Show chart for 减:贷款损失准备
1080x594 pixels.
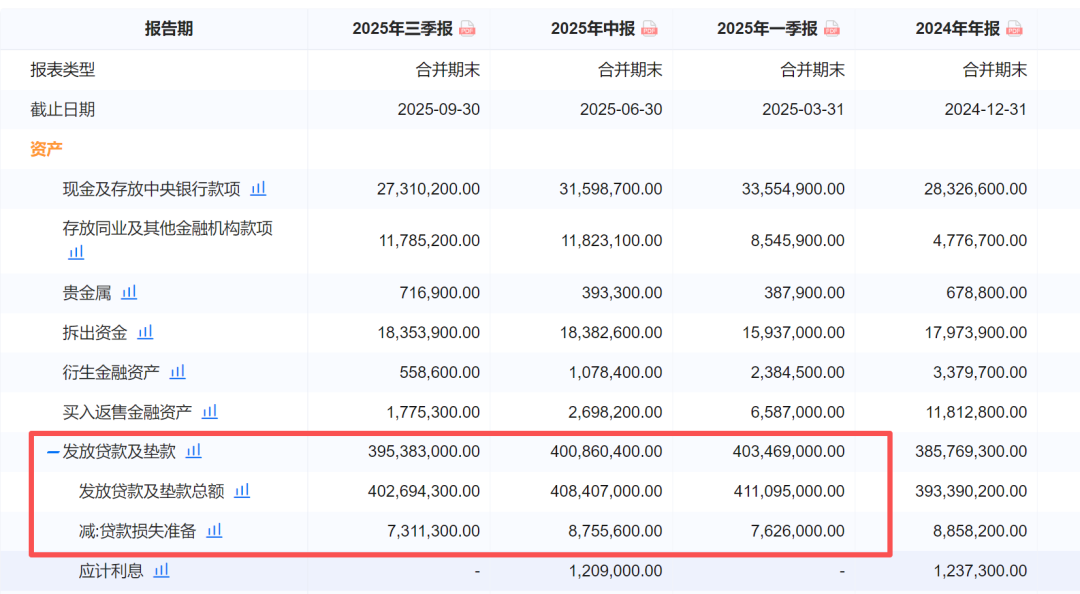pyautogui.click(x=214, y=530)
